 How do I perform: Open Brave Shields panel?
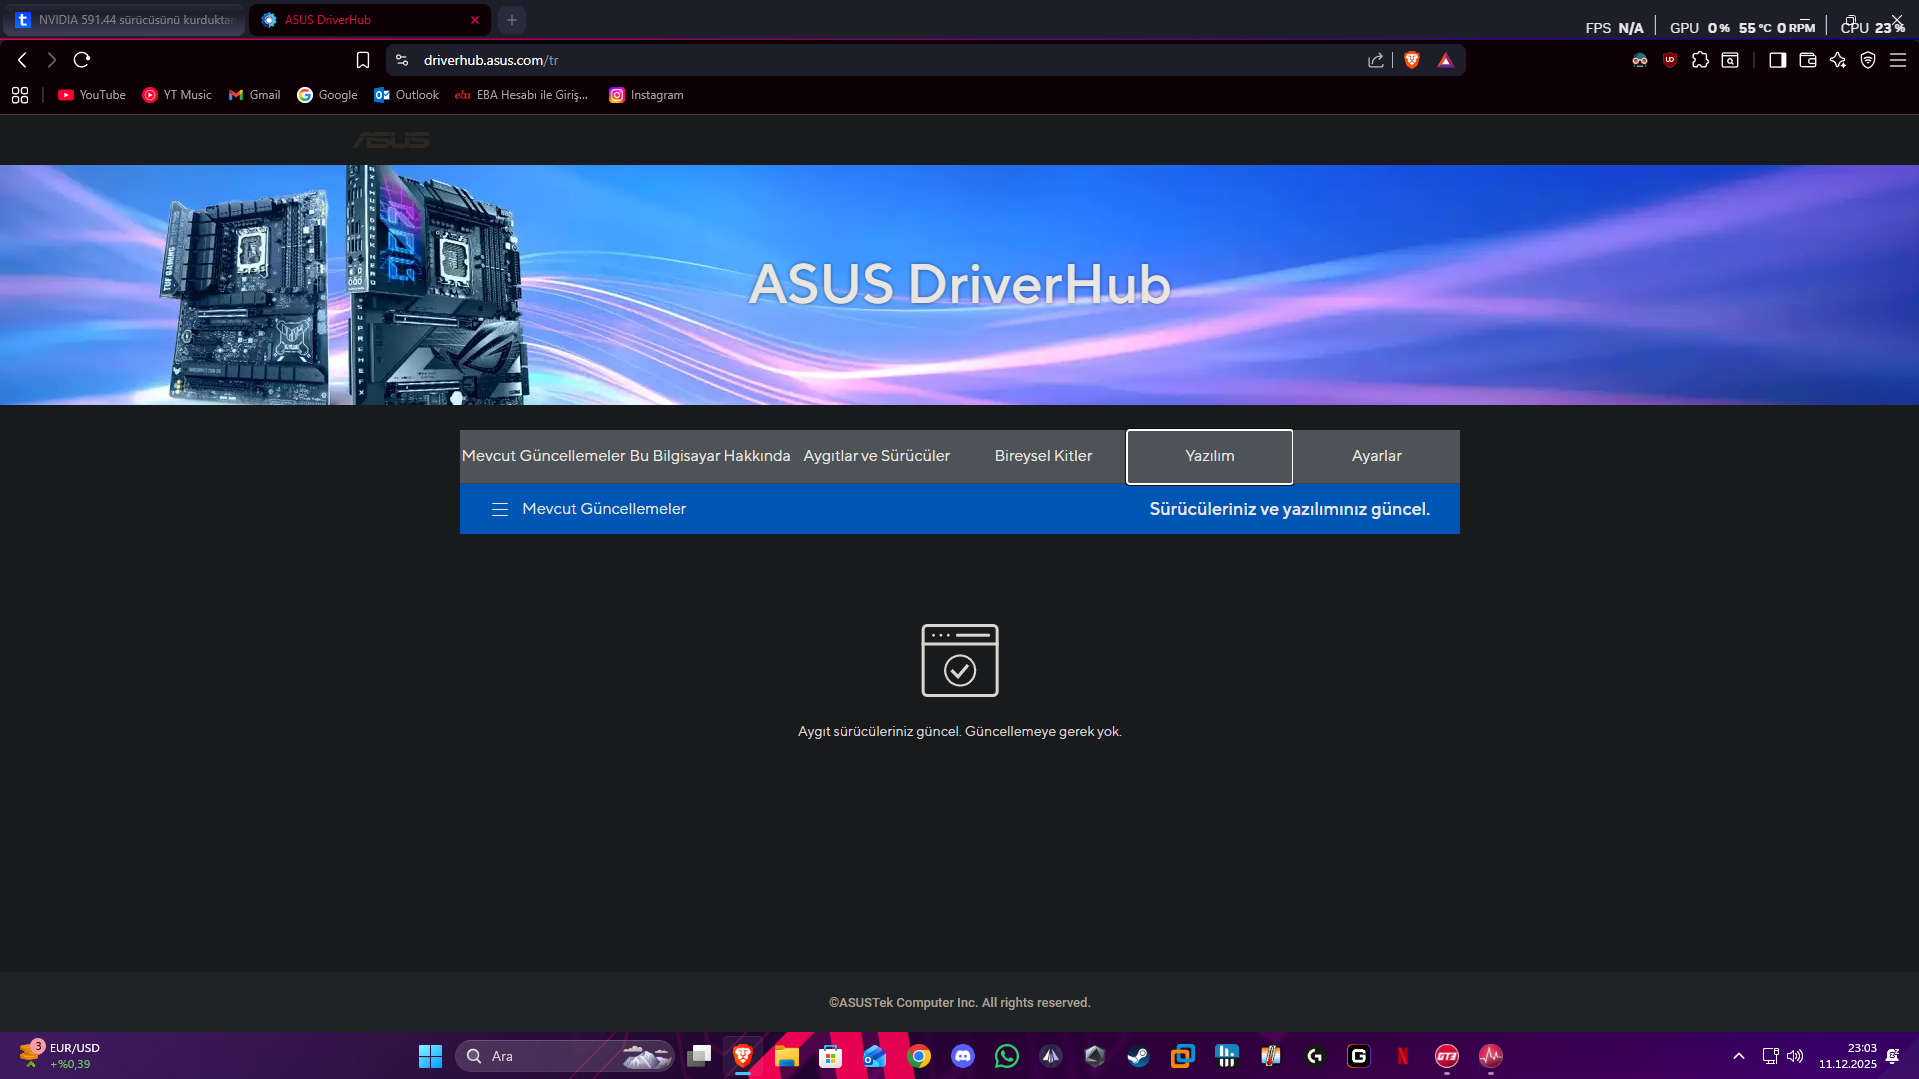coord(1412,60)
